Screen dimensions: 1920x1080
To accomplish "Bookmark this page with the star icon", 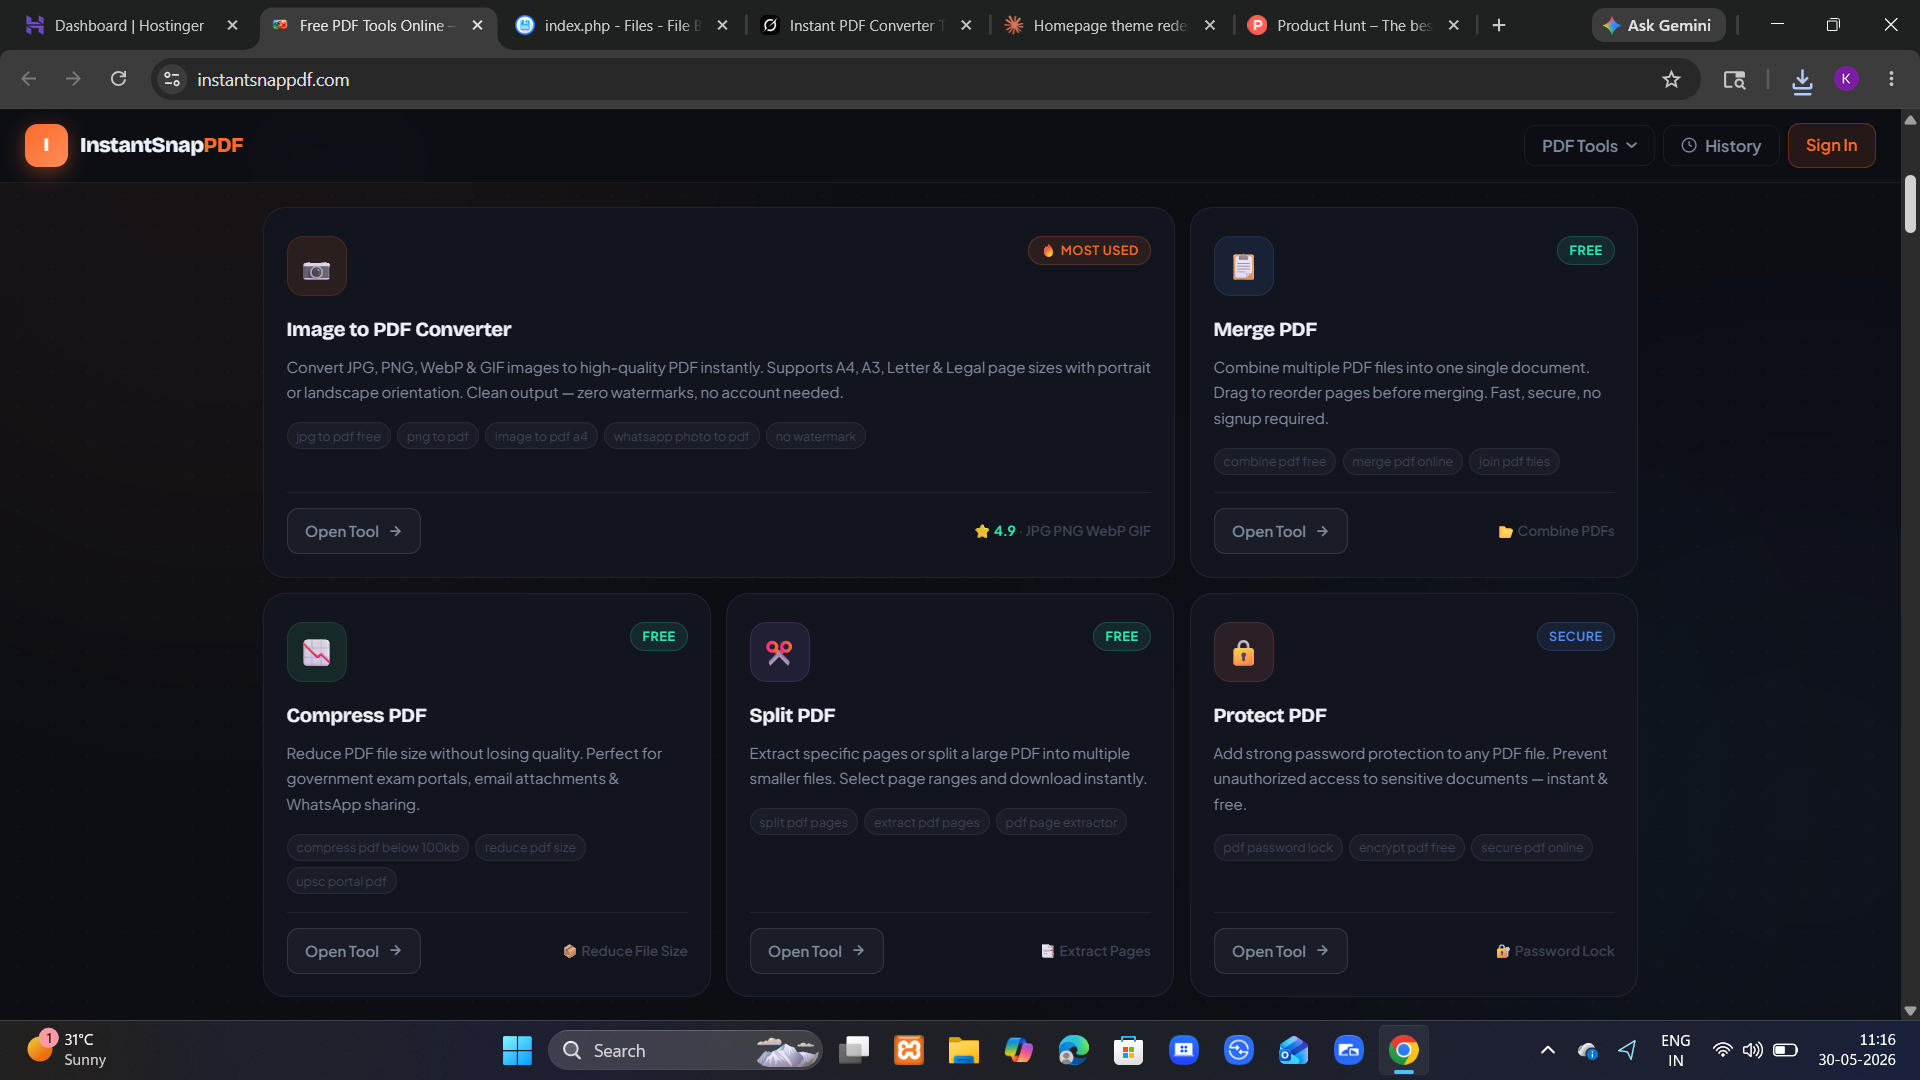I will coord(1671,79).
